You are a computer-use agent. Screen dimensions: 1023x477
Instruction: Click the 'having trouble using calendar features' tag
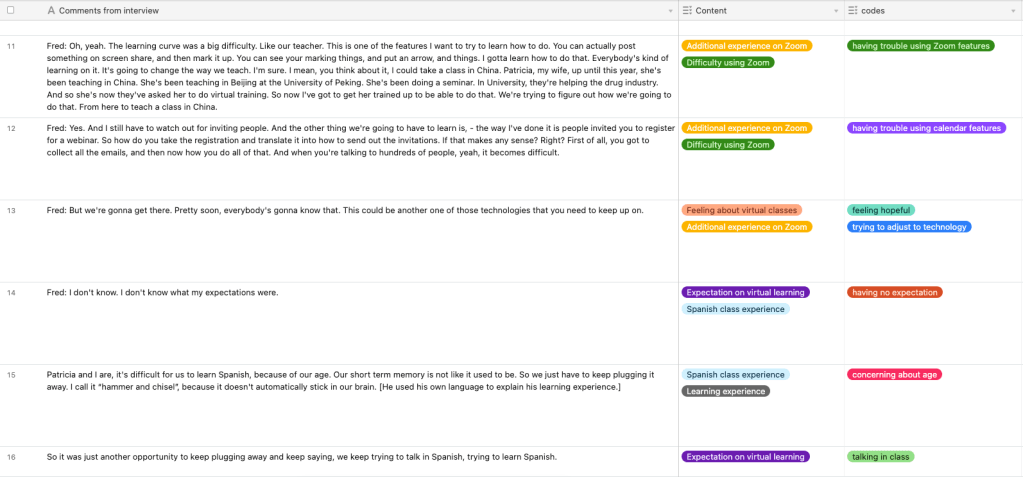[x=925, y=128]
